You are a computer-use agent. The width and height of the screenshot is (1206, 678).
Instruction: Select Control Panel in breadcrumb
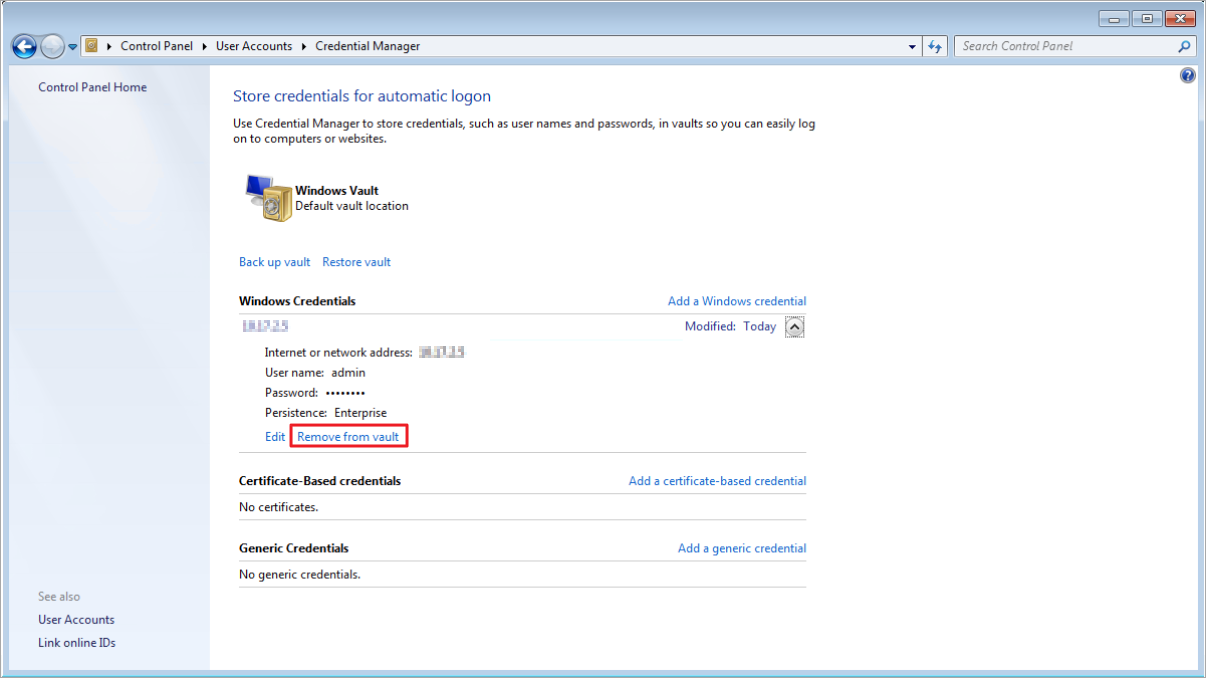click(156, 46)
